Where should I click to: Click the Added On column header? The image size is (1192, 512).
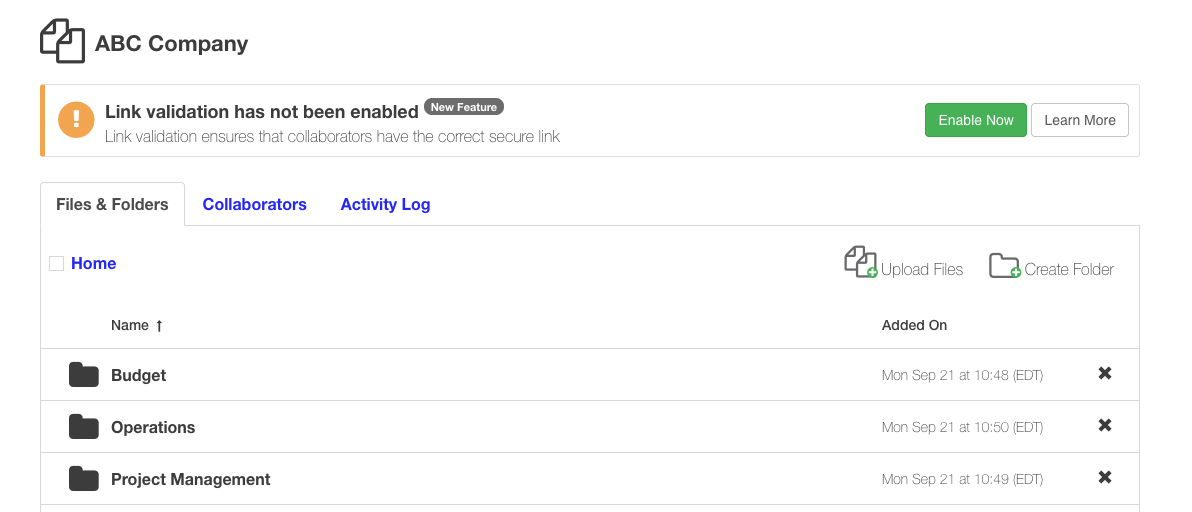click(914, 325)
